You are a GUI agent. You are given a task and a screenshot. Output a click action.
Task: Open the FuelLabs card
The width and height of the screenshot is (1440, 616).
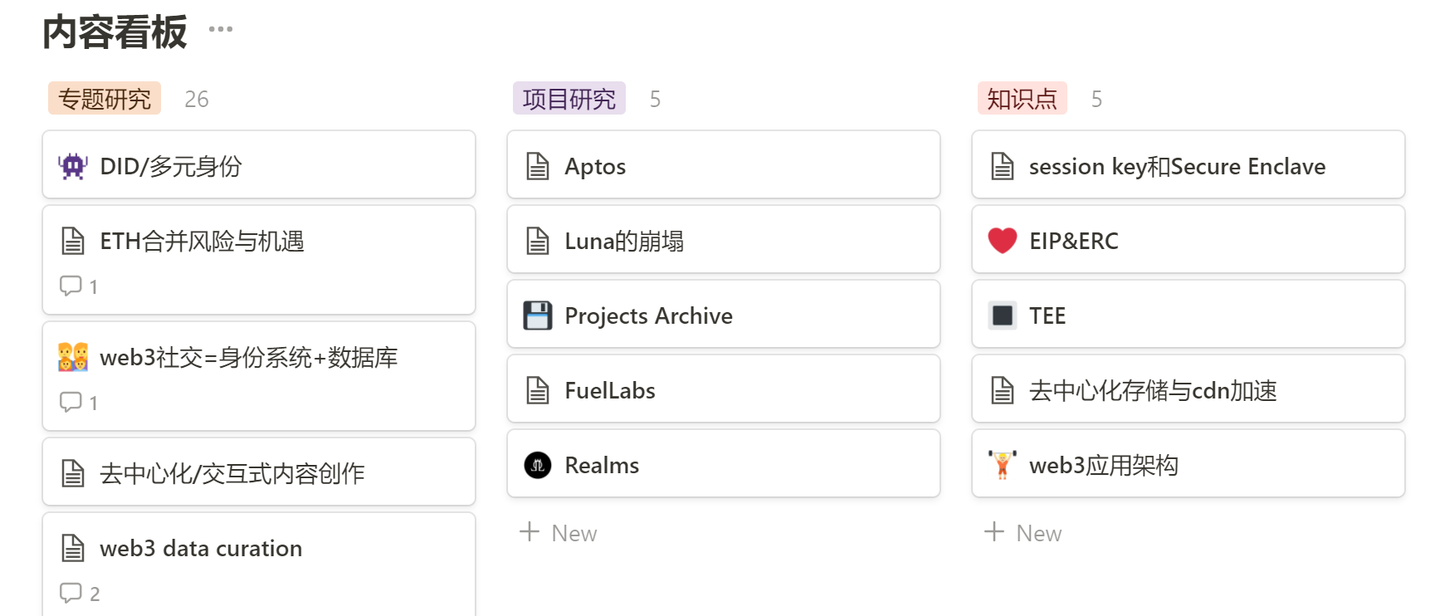tap(610, 390)
